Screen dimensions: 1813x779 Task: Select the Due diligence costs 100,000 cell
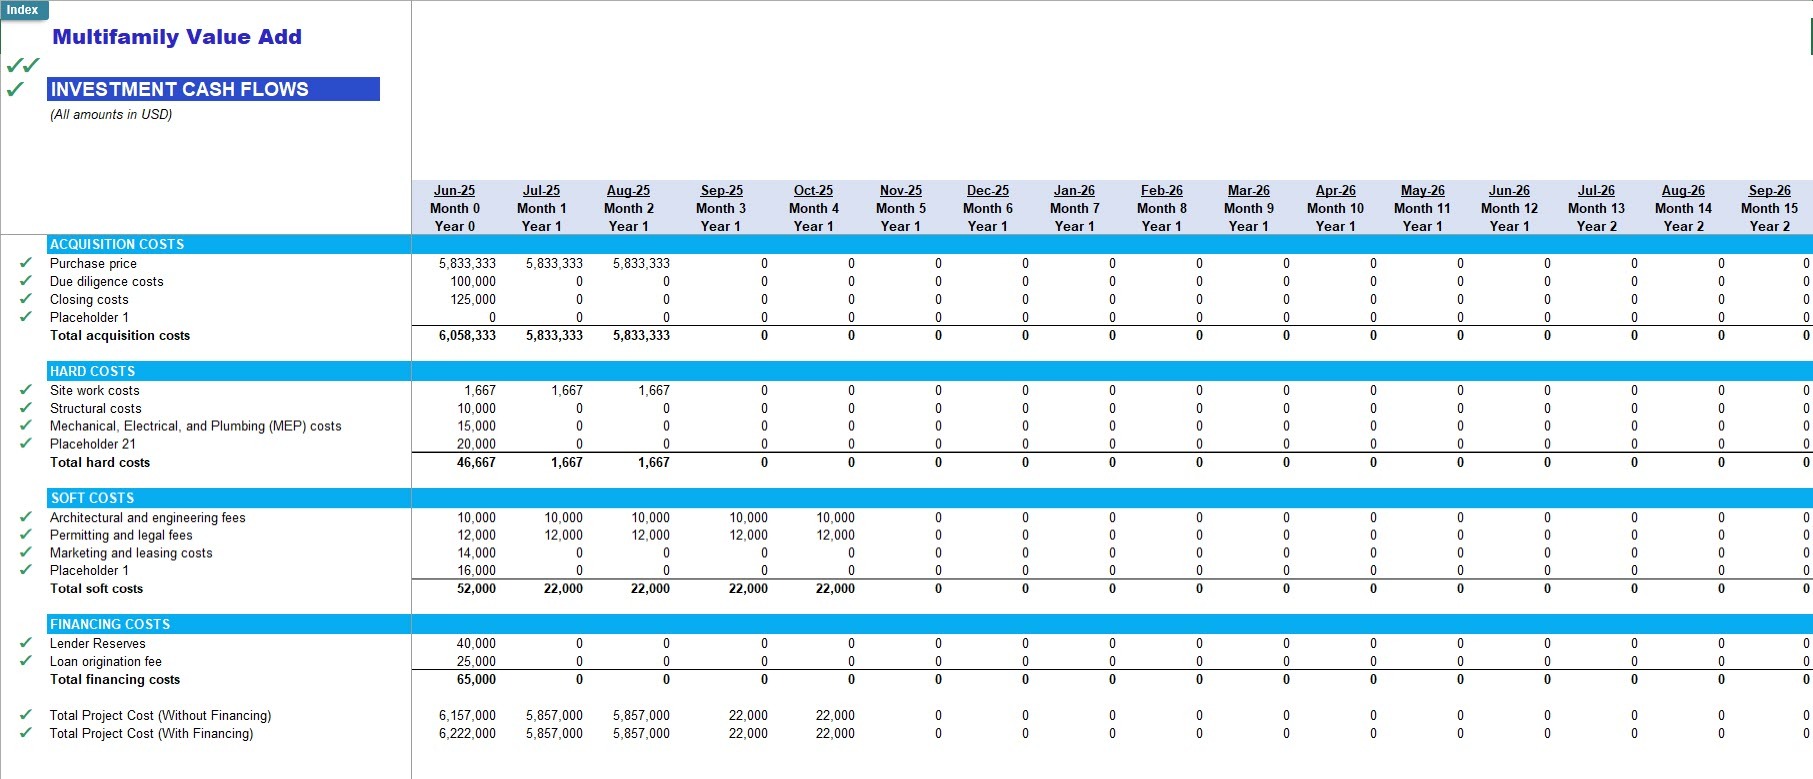click(x=473, y=281)
